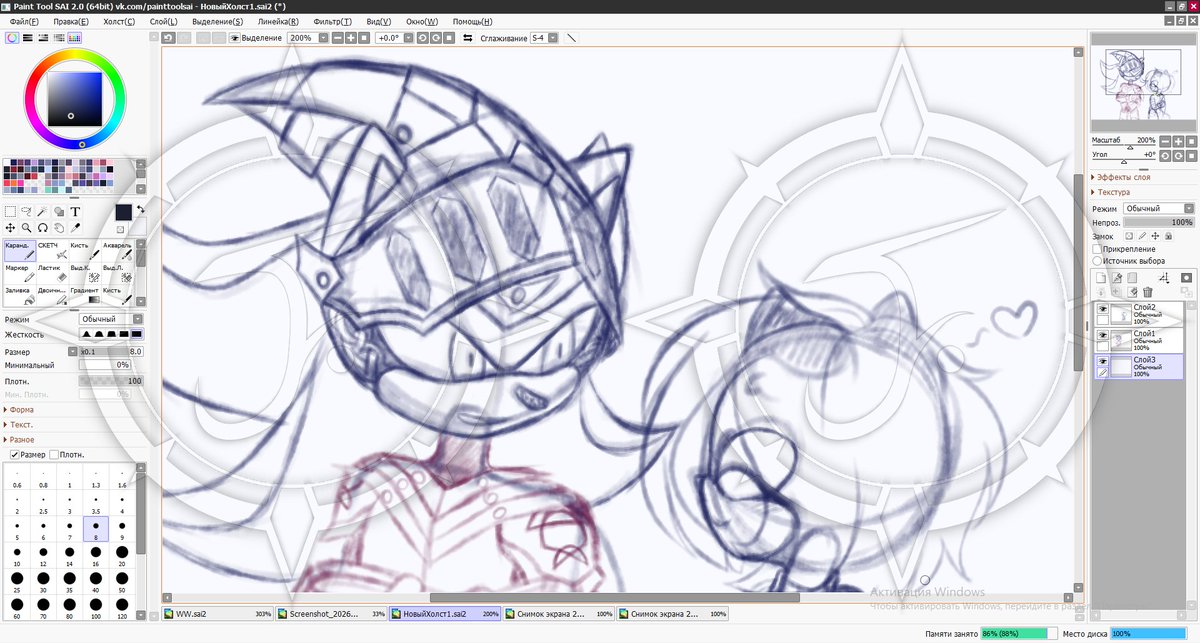Choose the СКЕТЧ brush
The width and height of the screenshot is (1200, 643).
tap(52, 251)
